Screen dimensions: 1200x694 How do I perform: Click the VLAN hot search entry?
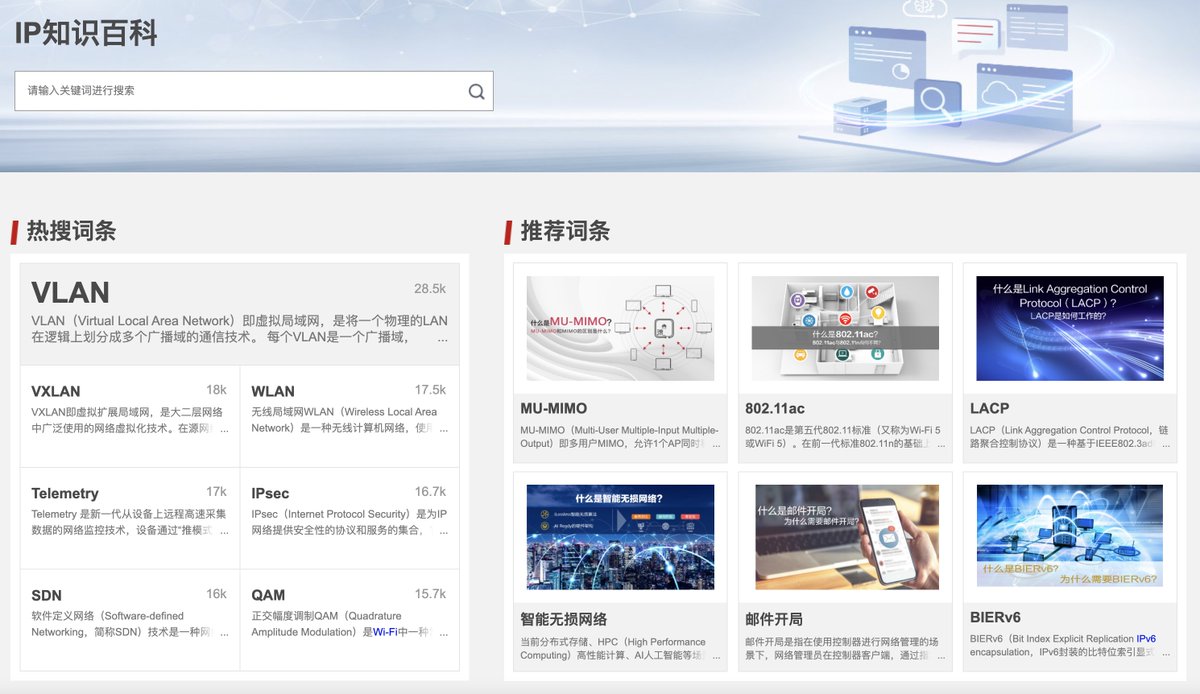pyautogui.click(x=238, y=312)
